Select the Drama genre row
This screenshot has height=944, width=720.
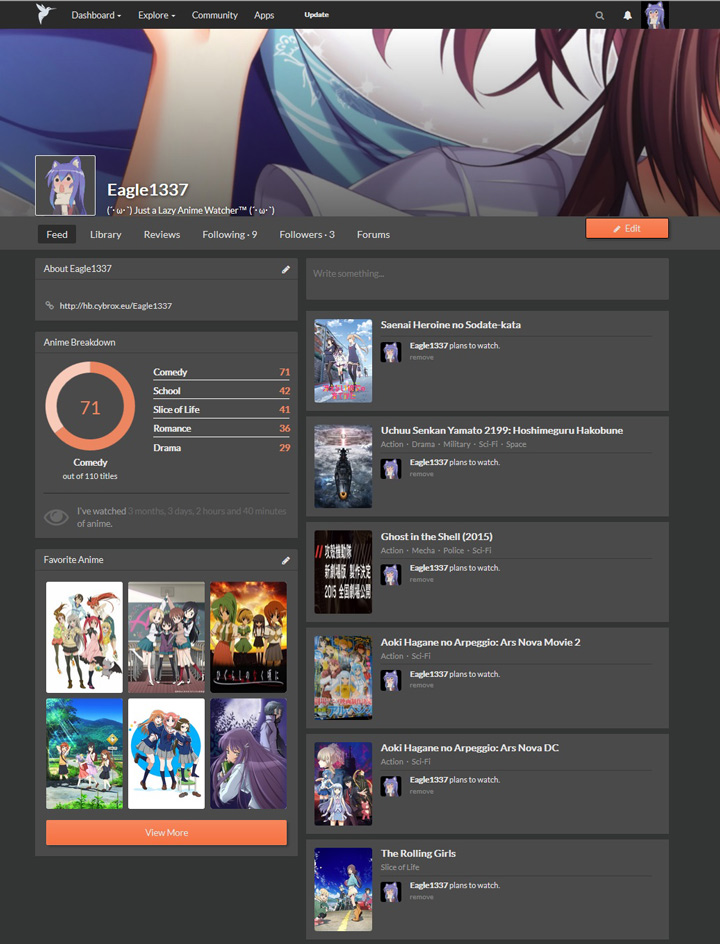point(222,448)
